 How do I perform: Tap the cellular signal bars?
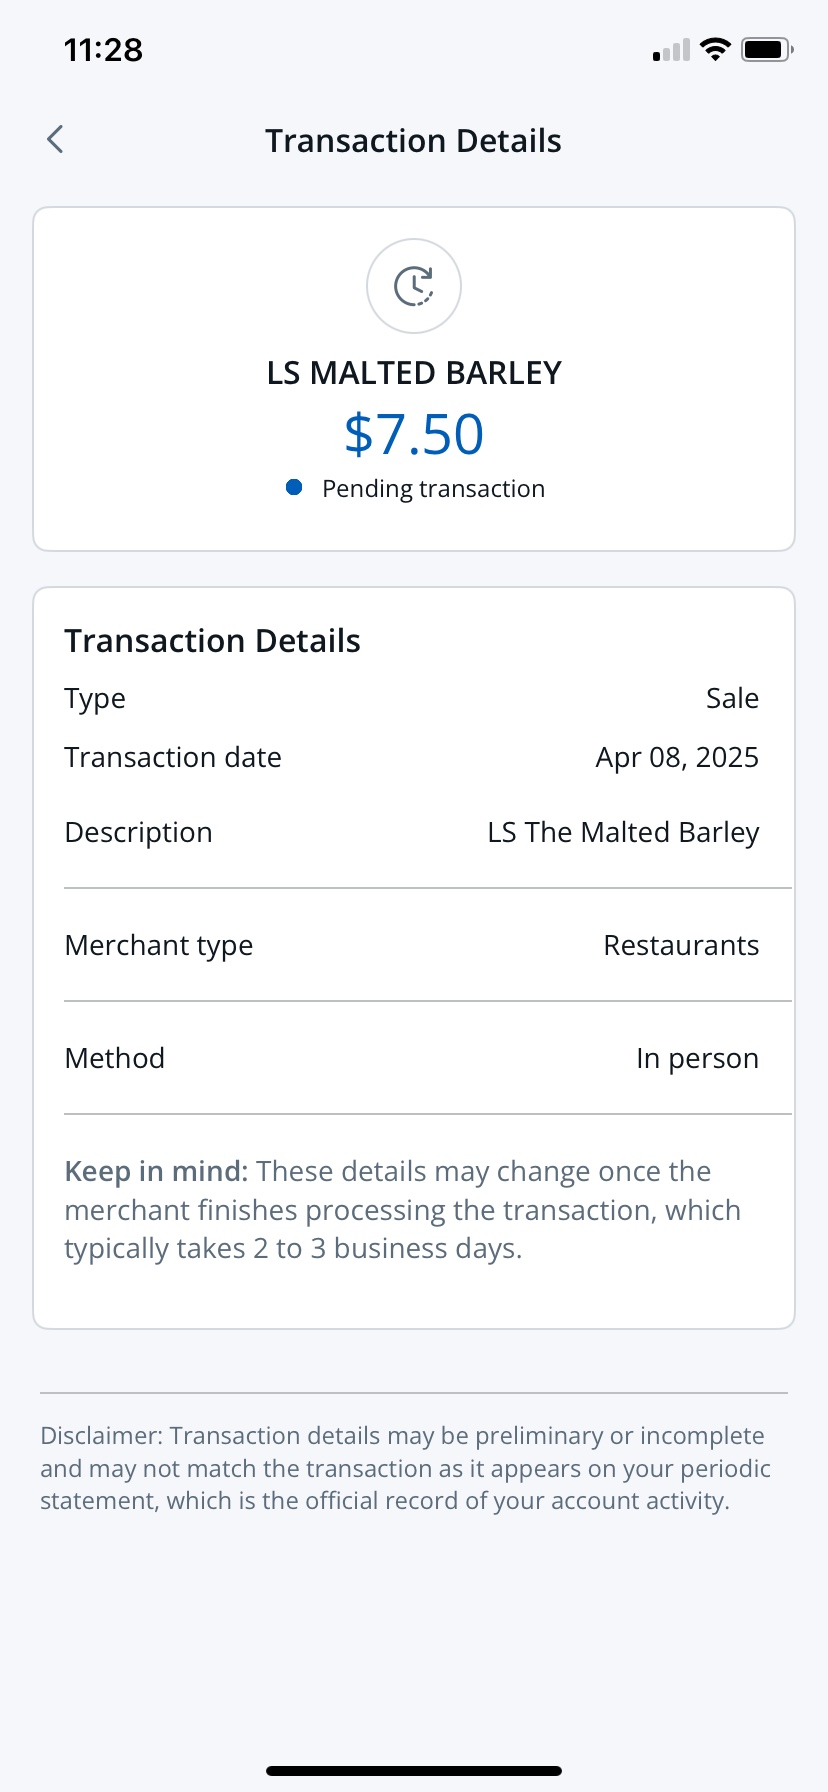(672, 50)
